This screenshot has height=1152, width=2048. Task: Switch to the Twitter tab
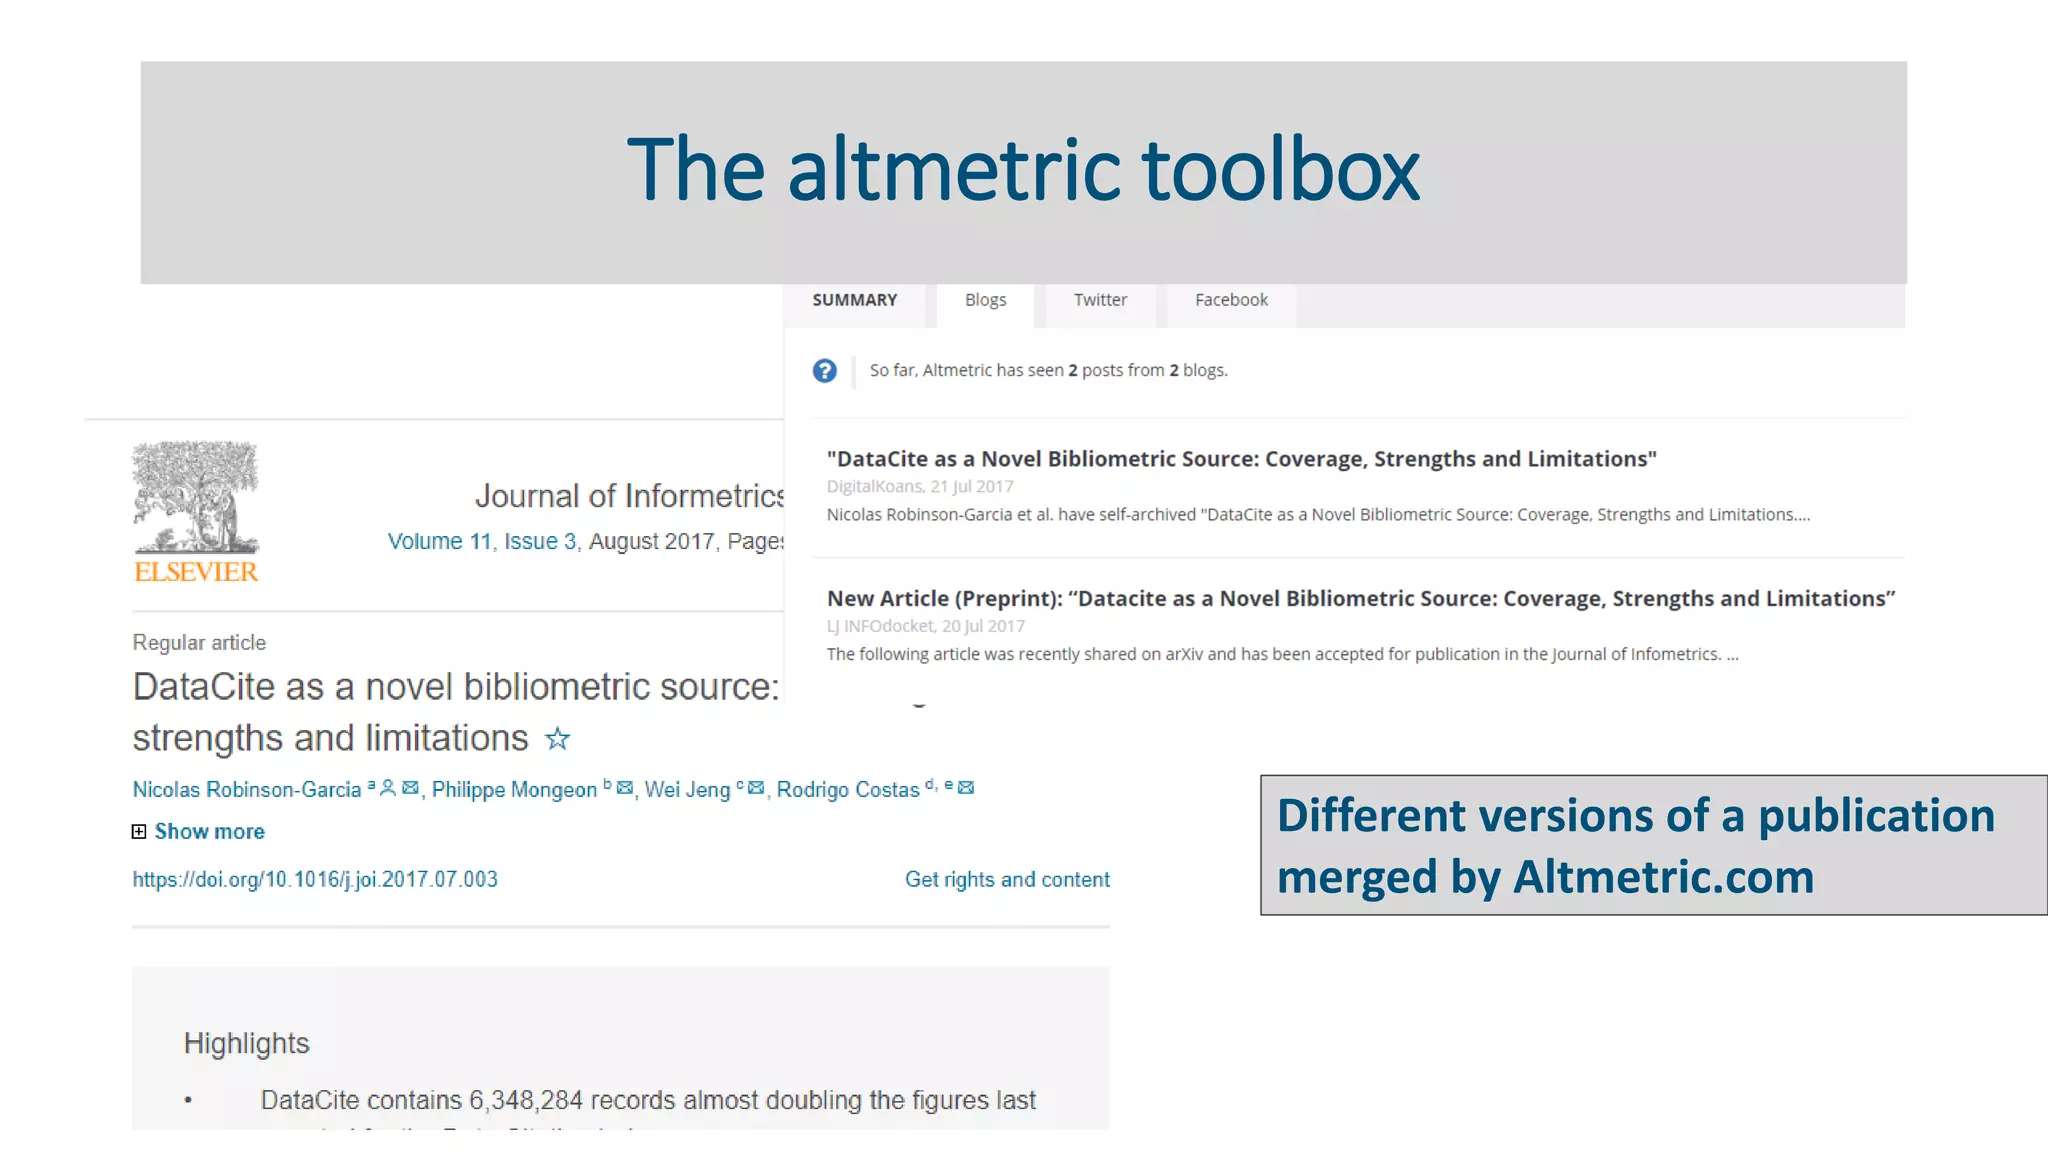1100,300
